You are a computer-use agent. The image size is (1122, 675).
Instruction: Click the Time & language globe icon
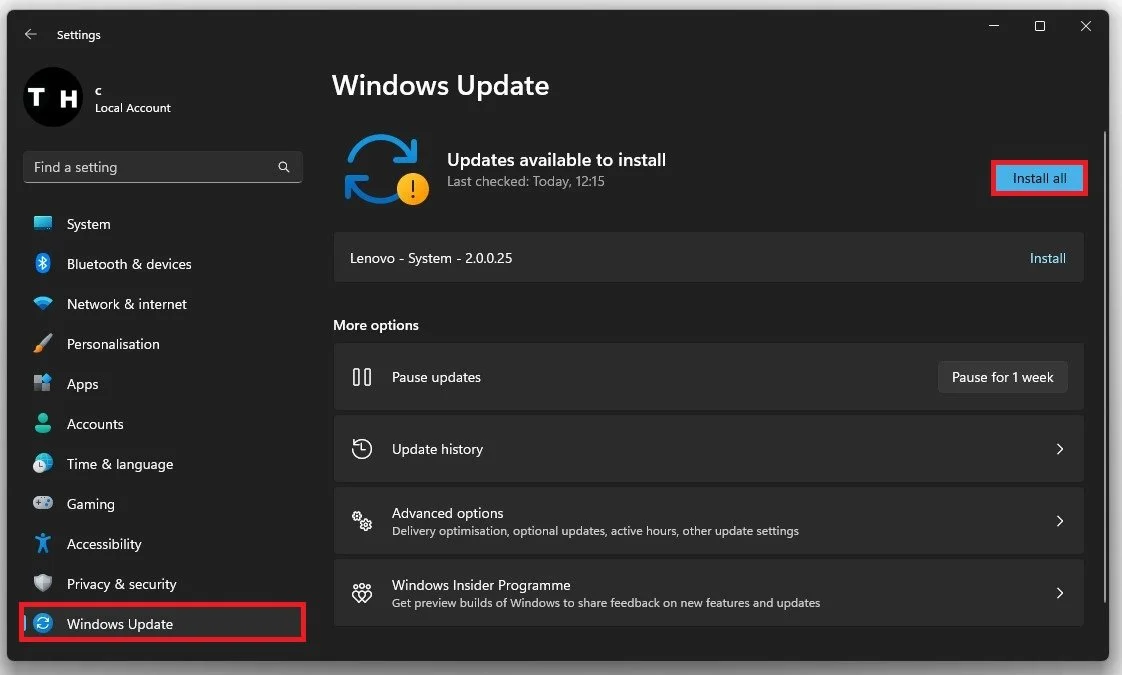[43, 463]
